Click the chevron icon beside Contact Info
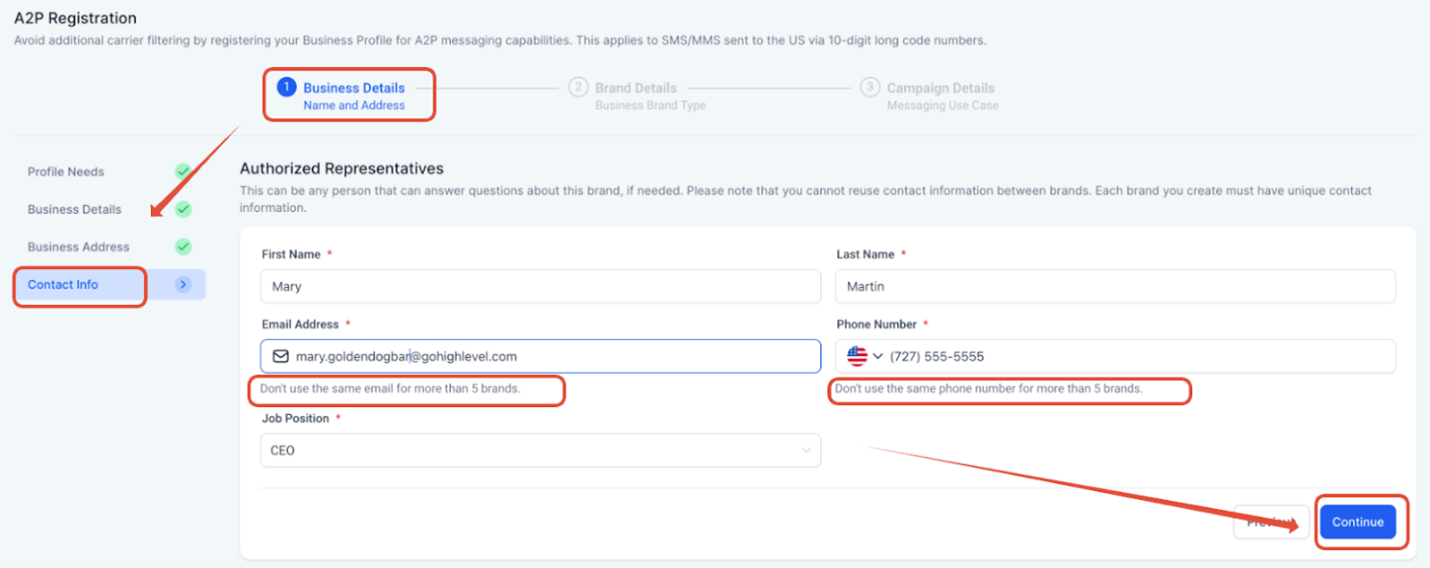The image size is (1430, 568). (183, 285)
